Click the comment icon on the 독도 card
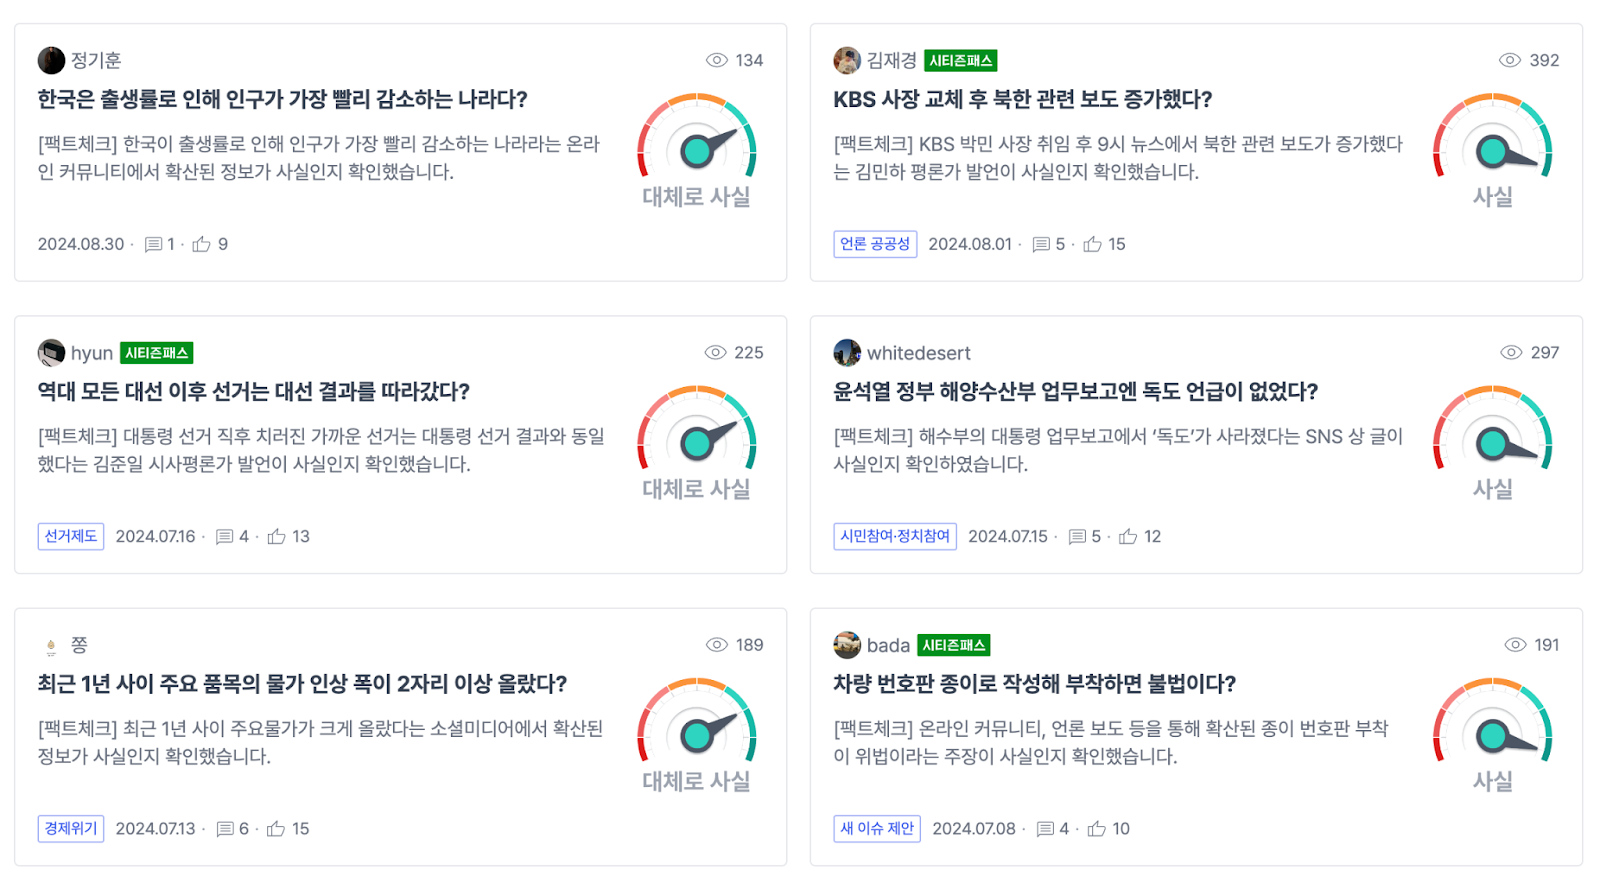The height and width of the screenshot is (891, 1600). 1077,537
